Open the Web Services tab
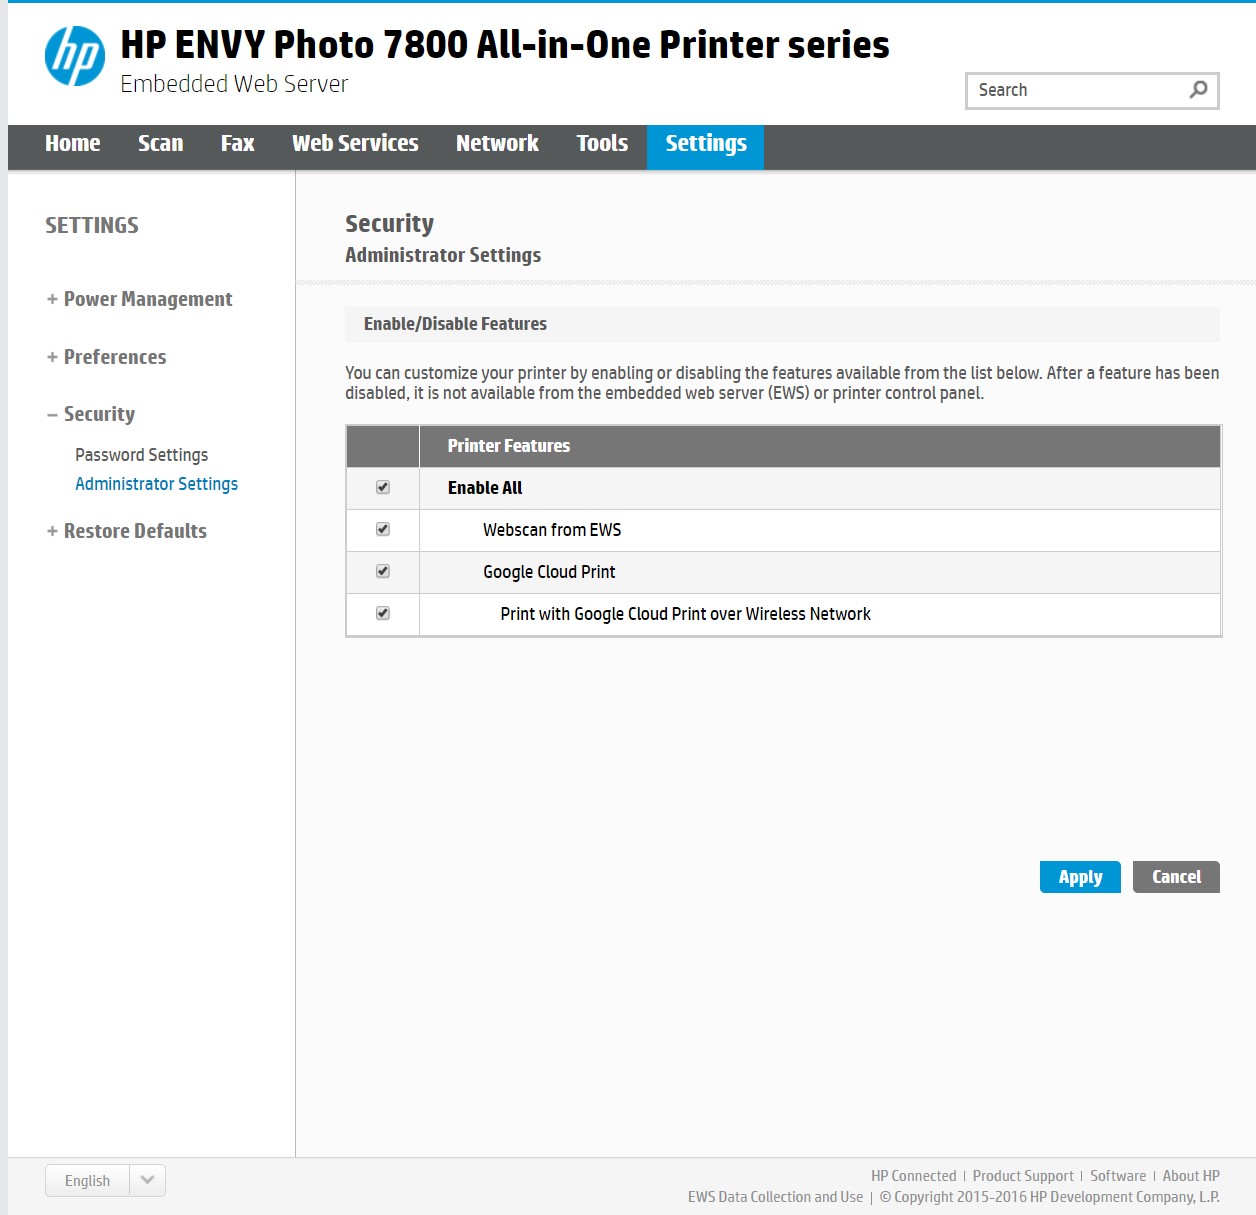 click(355, 144)
